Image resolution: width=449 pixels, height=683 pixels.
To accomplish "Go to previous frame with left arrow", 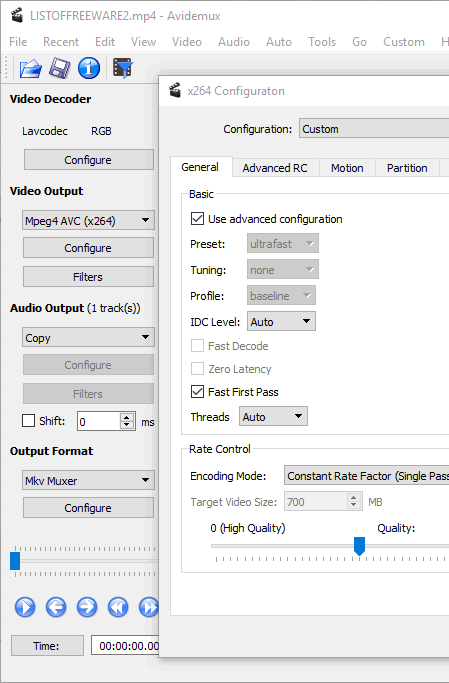I will point(56,607).
